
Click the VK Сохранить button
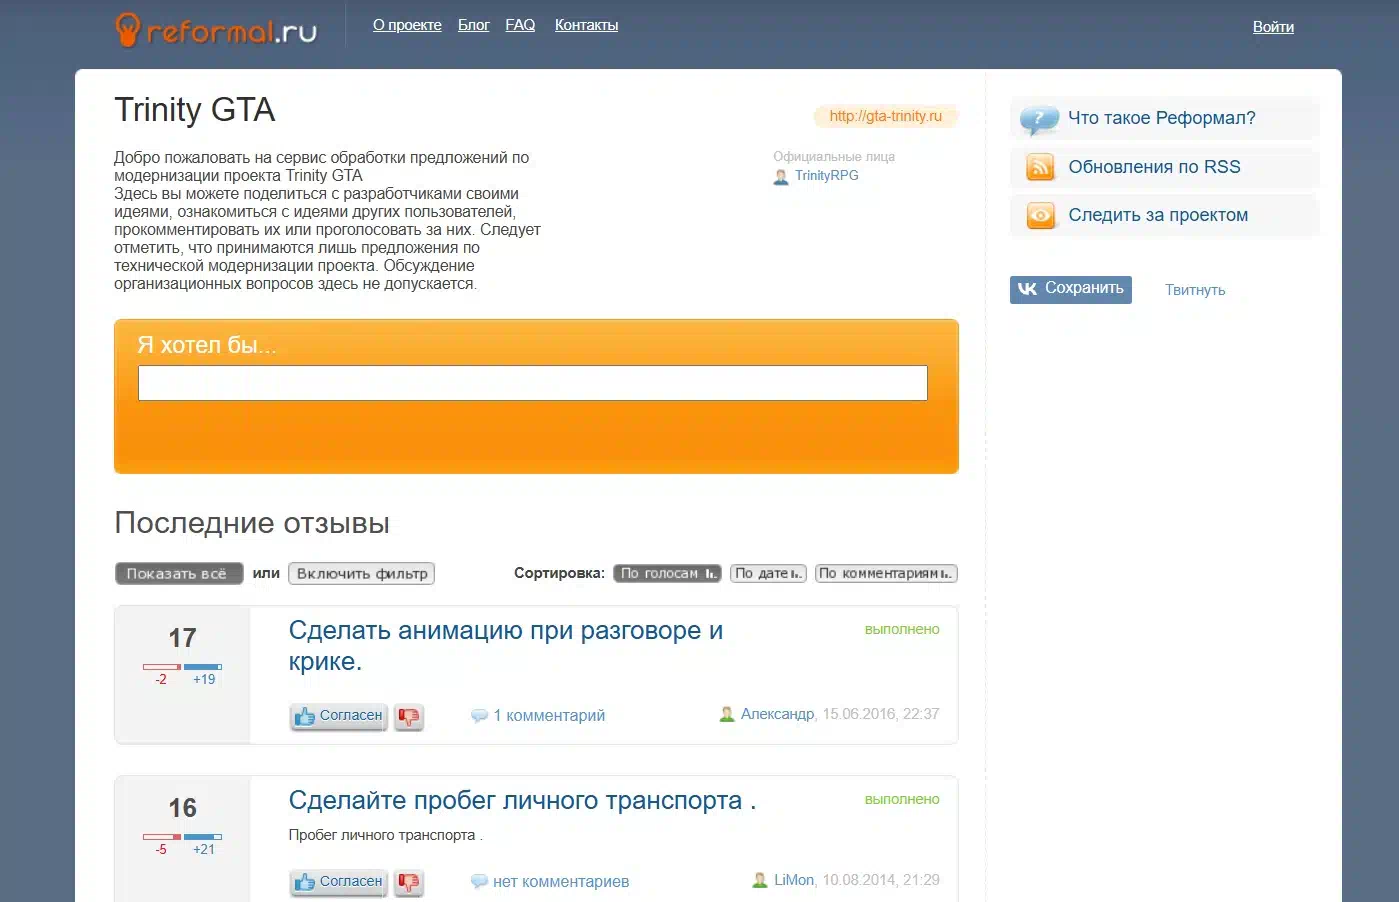click(1070, 289)
